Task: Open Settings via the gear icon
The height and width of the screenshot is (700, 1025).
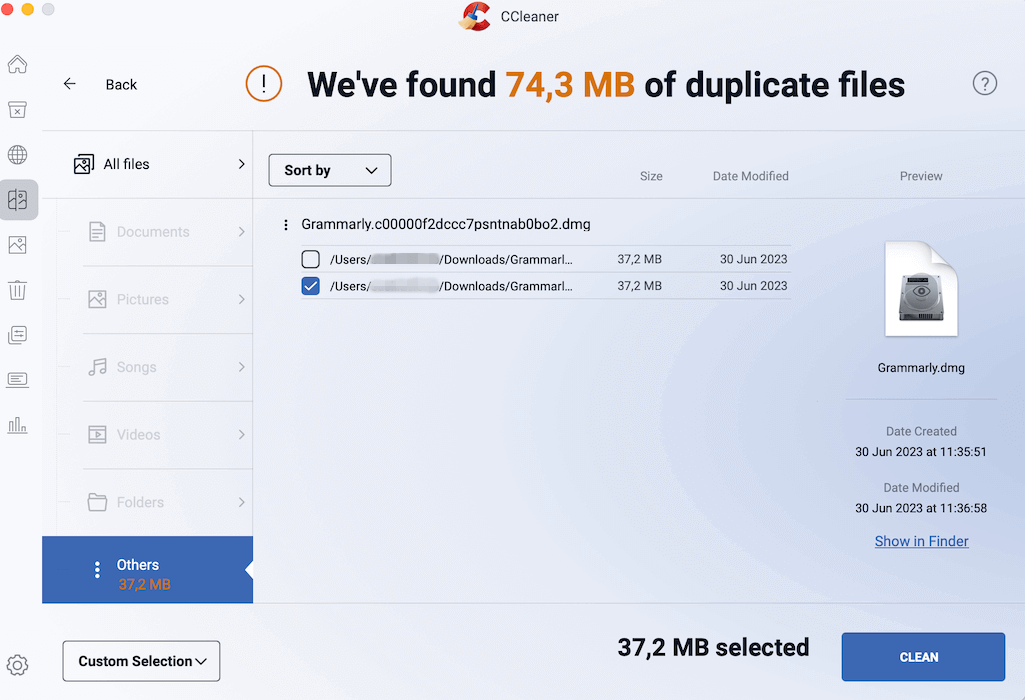Action: (17, 665)
